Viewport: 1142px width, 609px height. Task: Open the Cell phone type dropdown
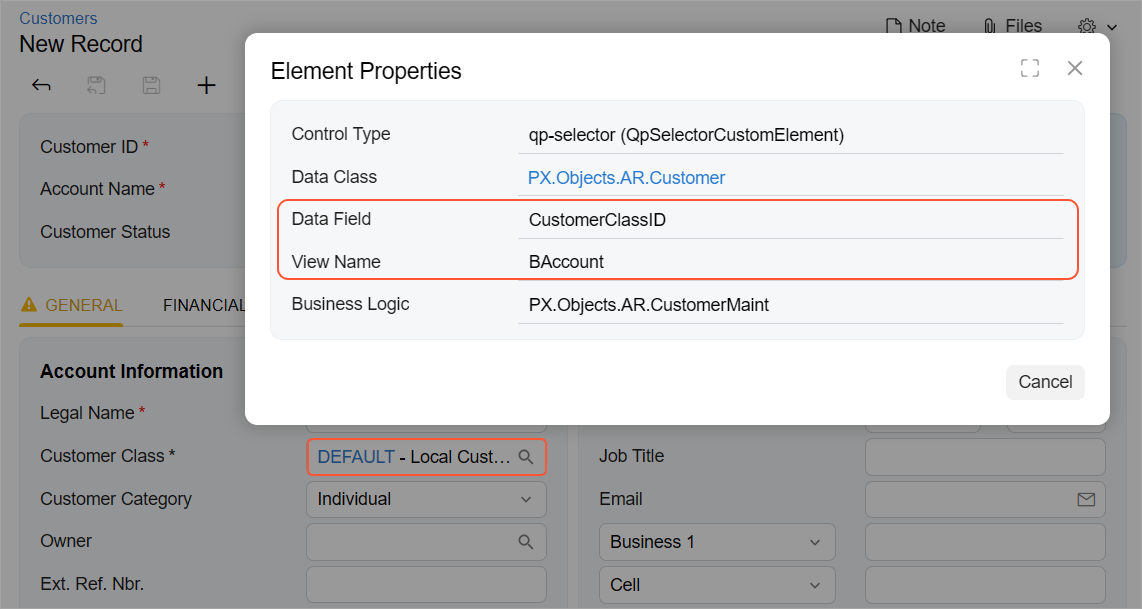[x=716, y=585]
